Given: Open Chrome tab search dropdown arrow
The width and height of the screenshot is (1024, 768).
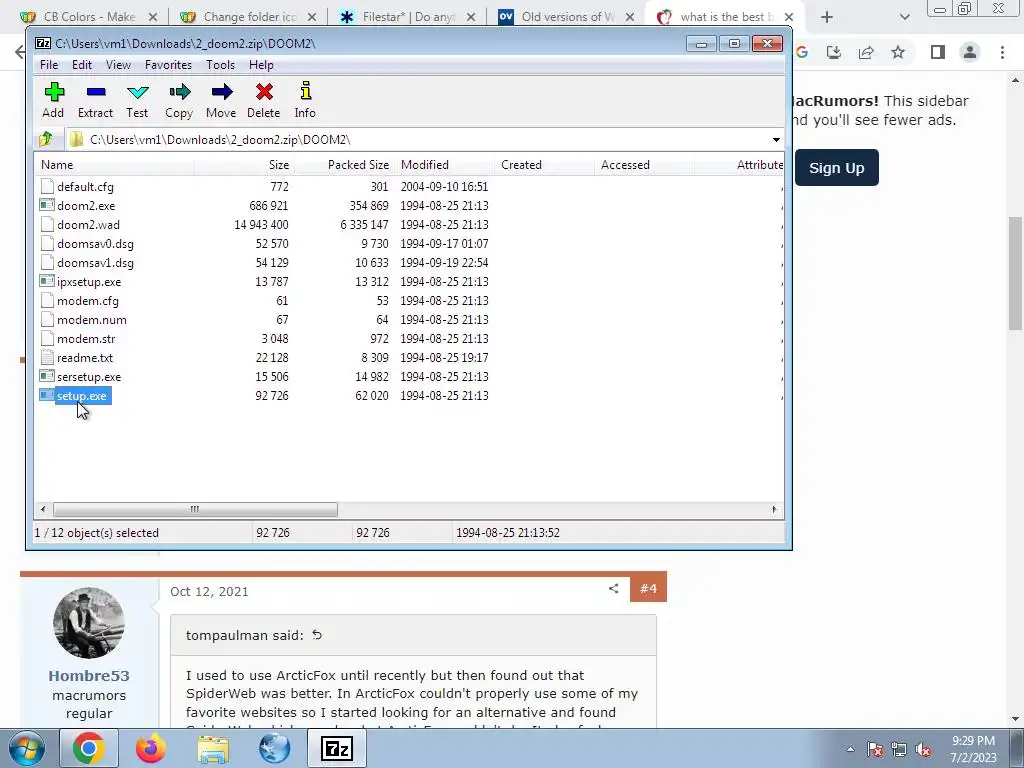Looking at the screenshot, I should [x=904, y=17].
